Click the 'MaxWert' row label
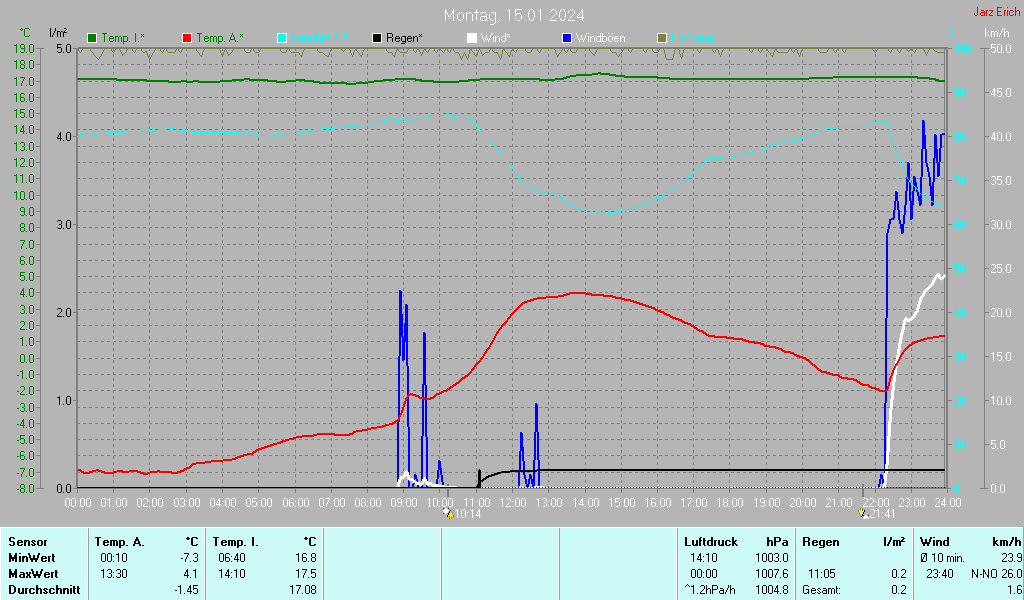Screen dimensions: 1024x600 33,574
